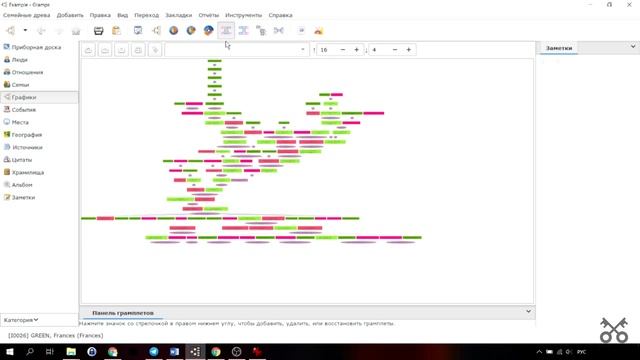Increase ancestor generations with the plus button

click(356, 50)
